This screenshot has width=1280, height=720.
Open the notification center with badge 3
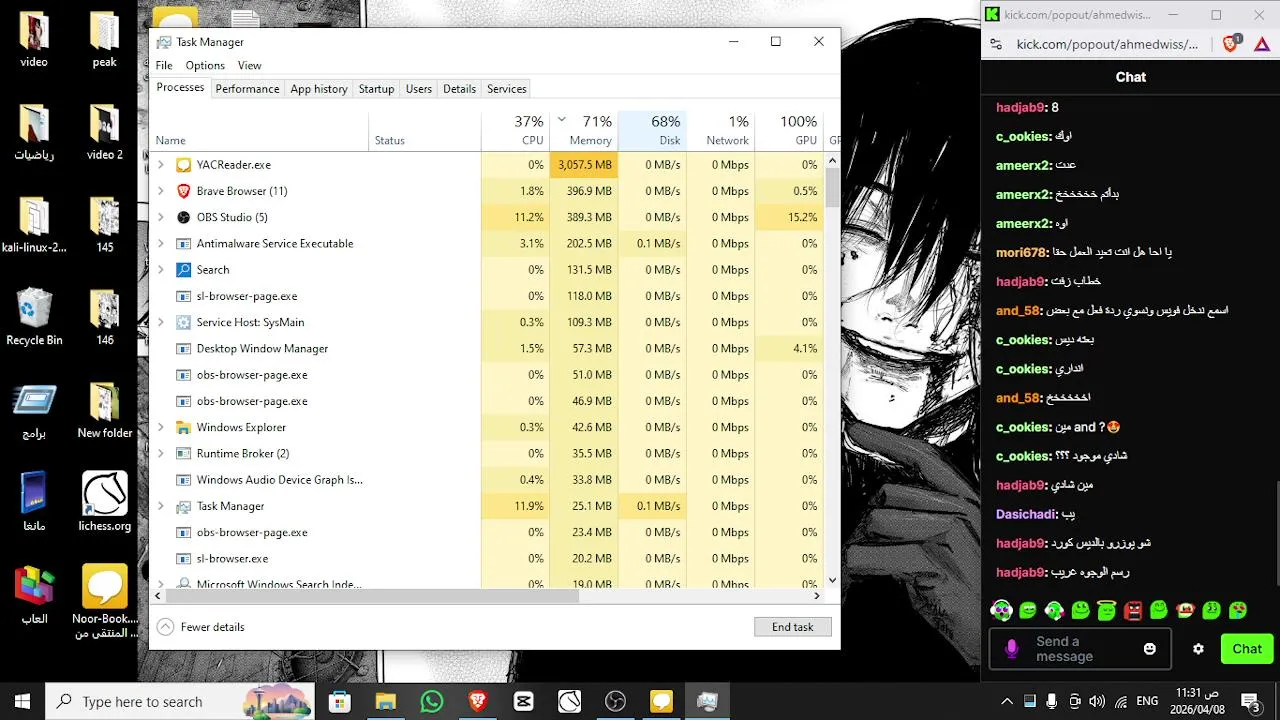tap(1250, 701)
